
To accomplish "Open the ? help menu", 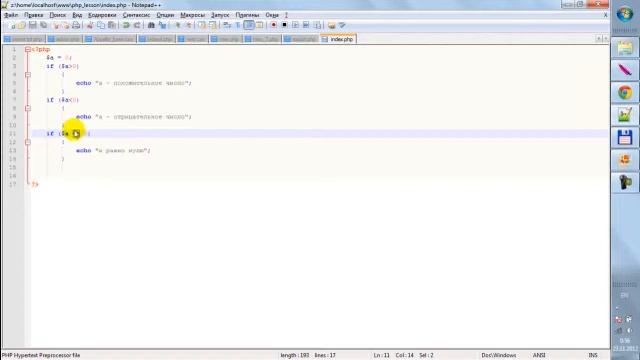I will pos(286,15).
